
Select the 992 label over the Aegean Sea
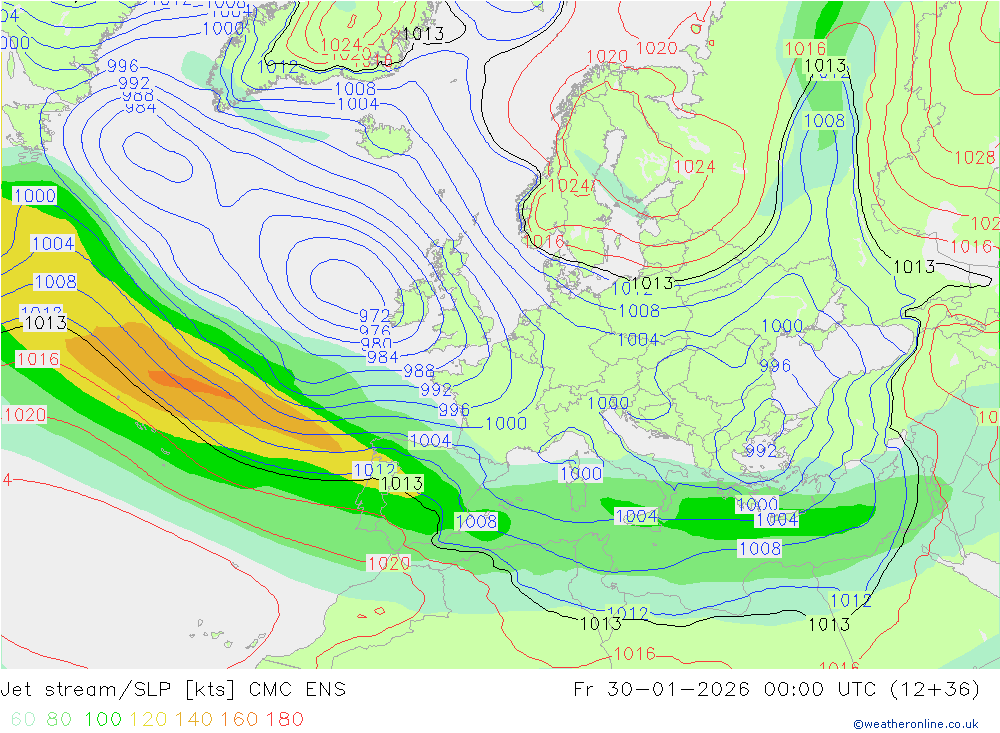761,450
